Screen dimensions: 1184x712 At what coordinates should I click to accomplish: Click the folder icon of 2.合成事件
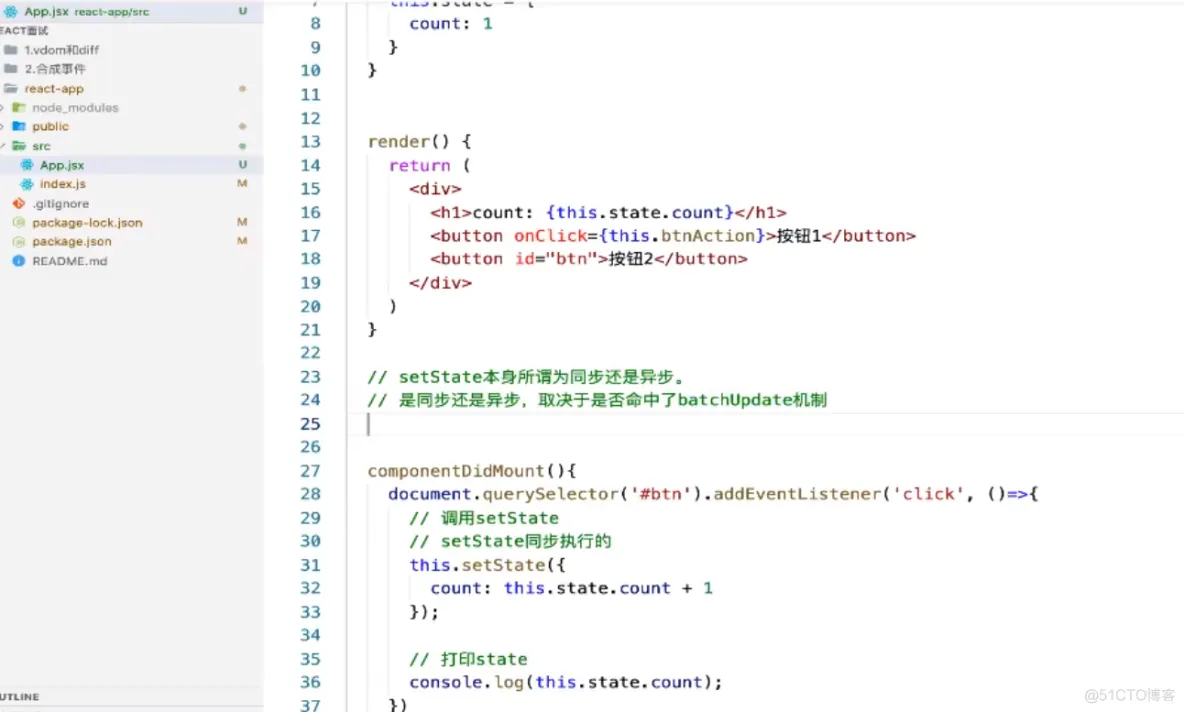[11, 69]
